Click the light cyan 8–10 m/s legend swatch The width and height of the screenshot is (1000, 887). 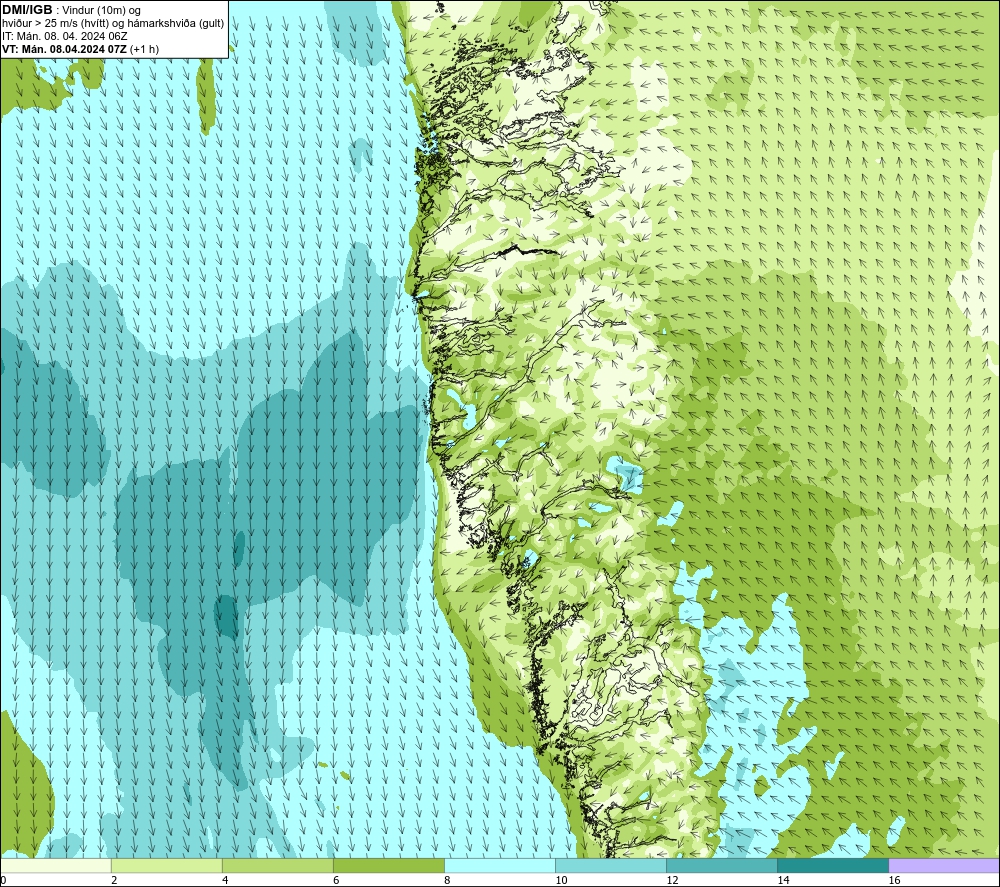tap(500, 865)
